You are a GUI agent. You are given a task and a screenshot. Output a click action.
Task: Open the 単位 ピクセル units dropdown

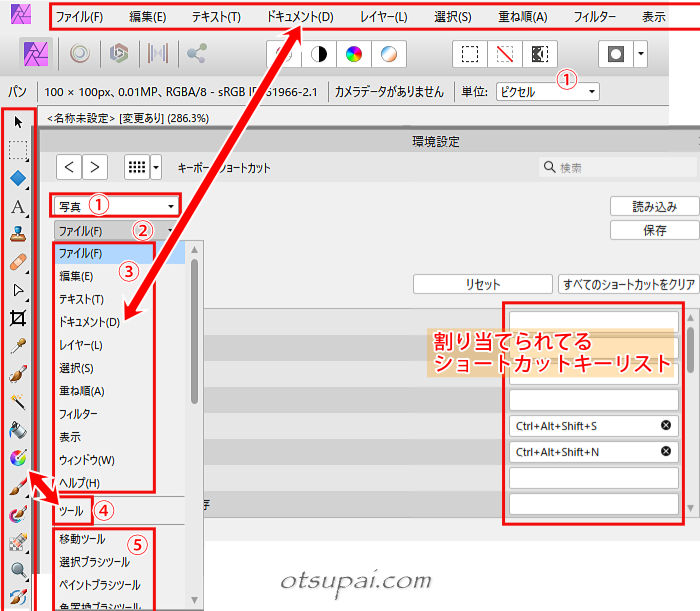coord(548,92)
